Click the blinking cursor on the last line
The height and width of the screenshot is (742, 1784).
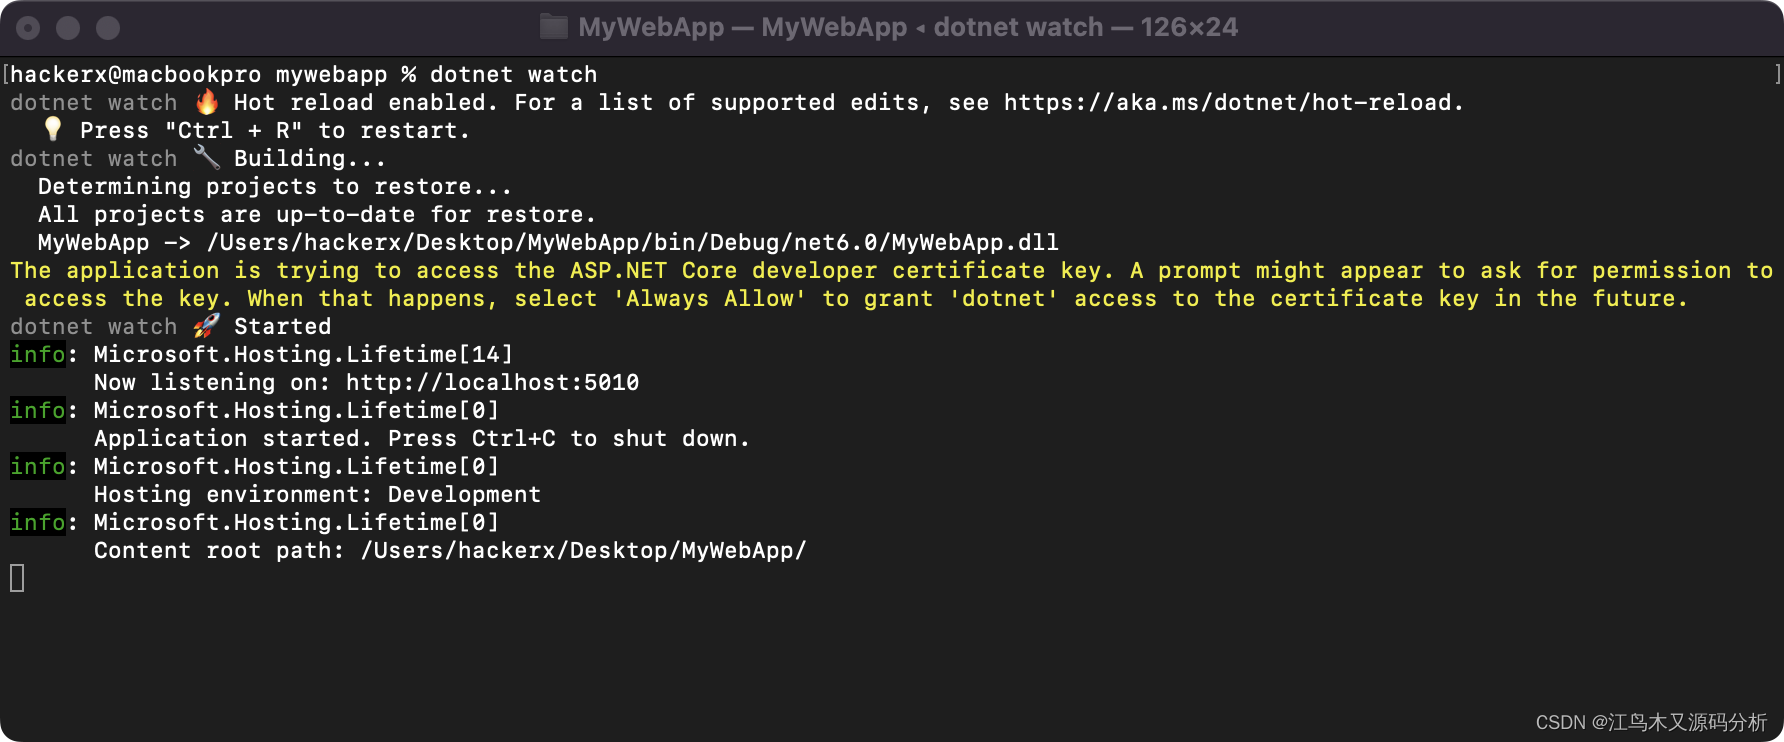click(16, 578)
